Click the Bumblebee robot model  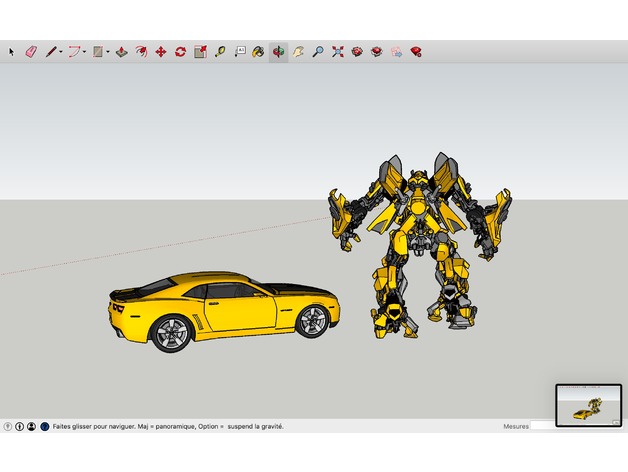pos(420,245)
